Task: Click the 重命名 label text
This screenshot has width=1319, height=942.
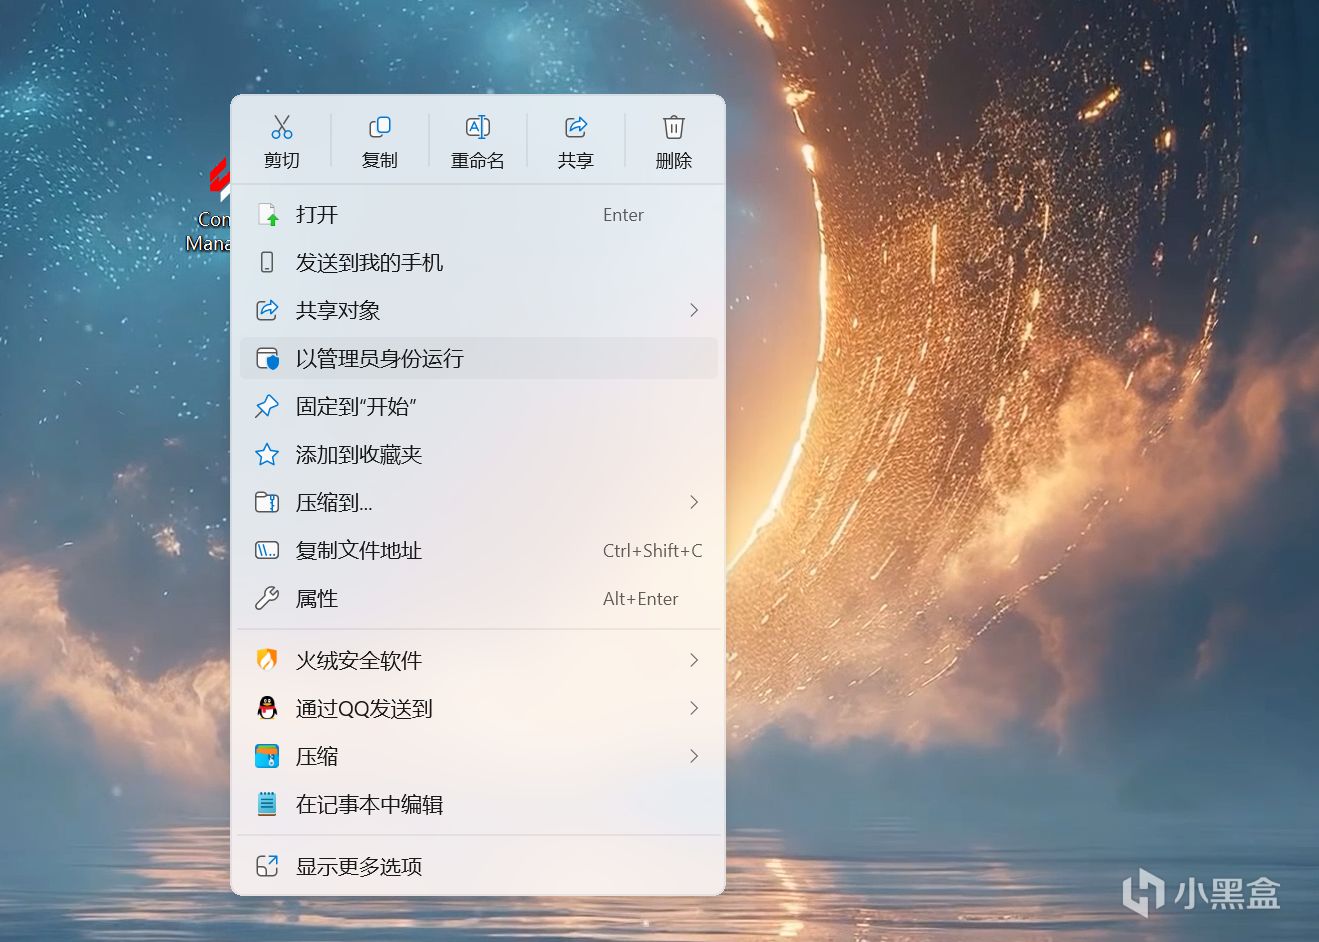Action: [x=478, y=160]
